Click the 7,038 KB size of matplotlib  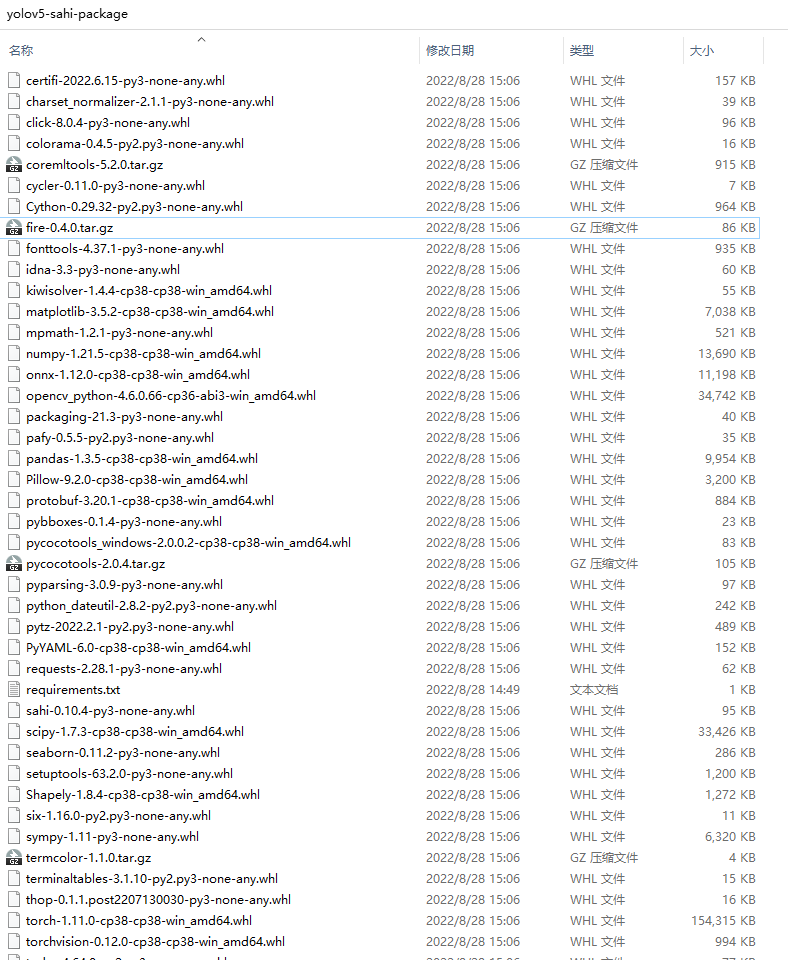730,312
